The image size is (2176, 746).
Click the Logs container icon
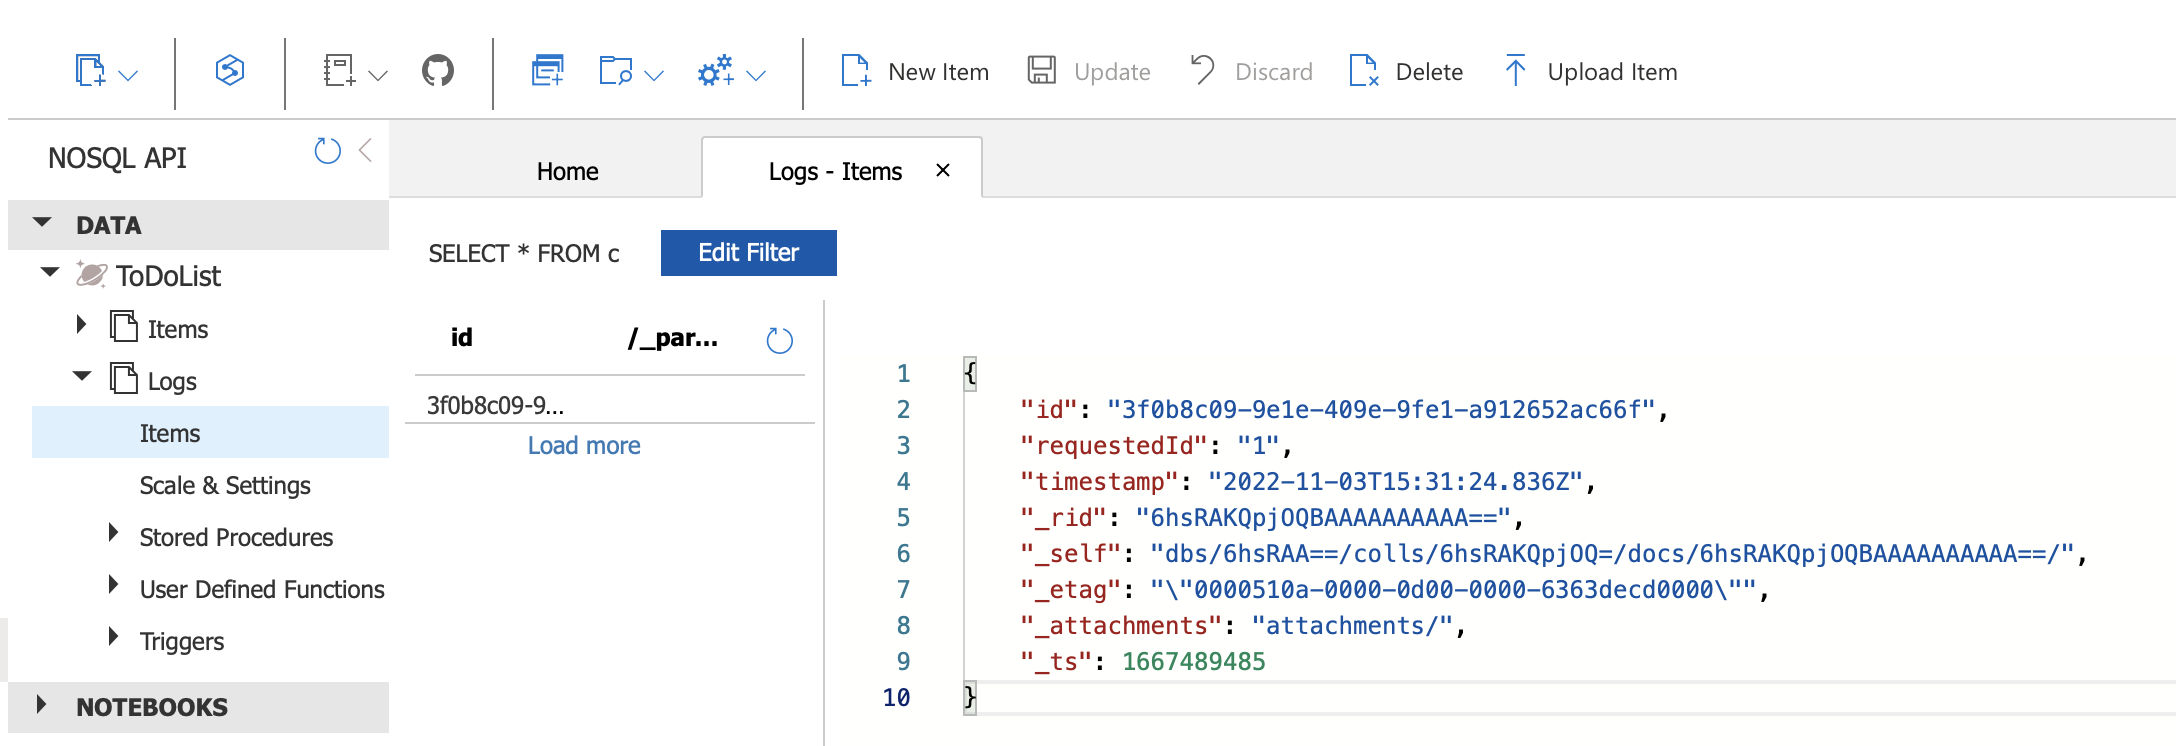tap(124, 378)
